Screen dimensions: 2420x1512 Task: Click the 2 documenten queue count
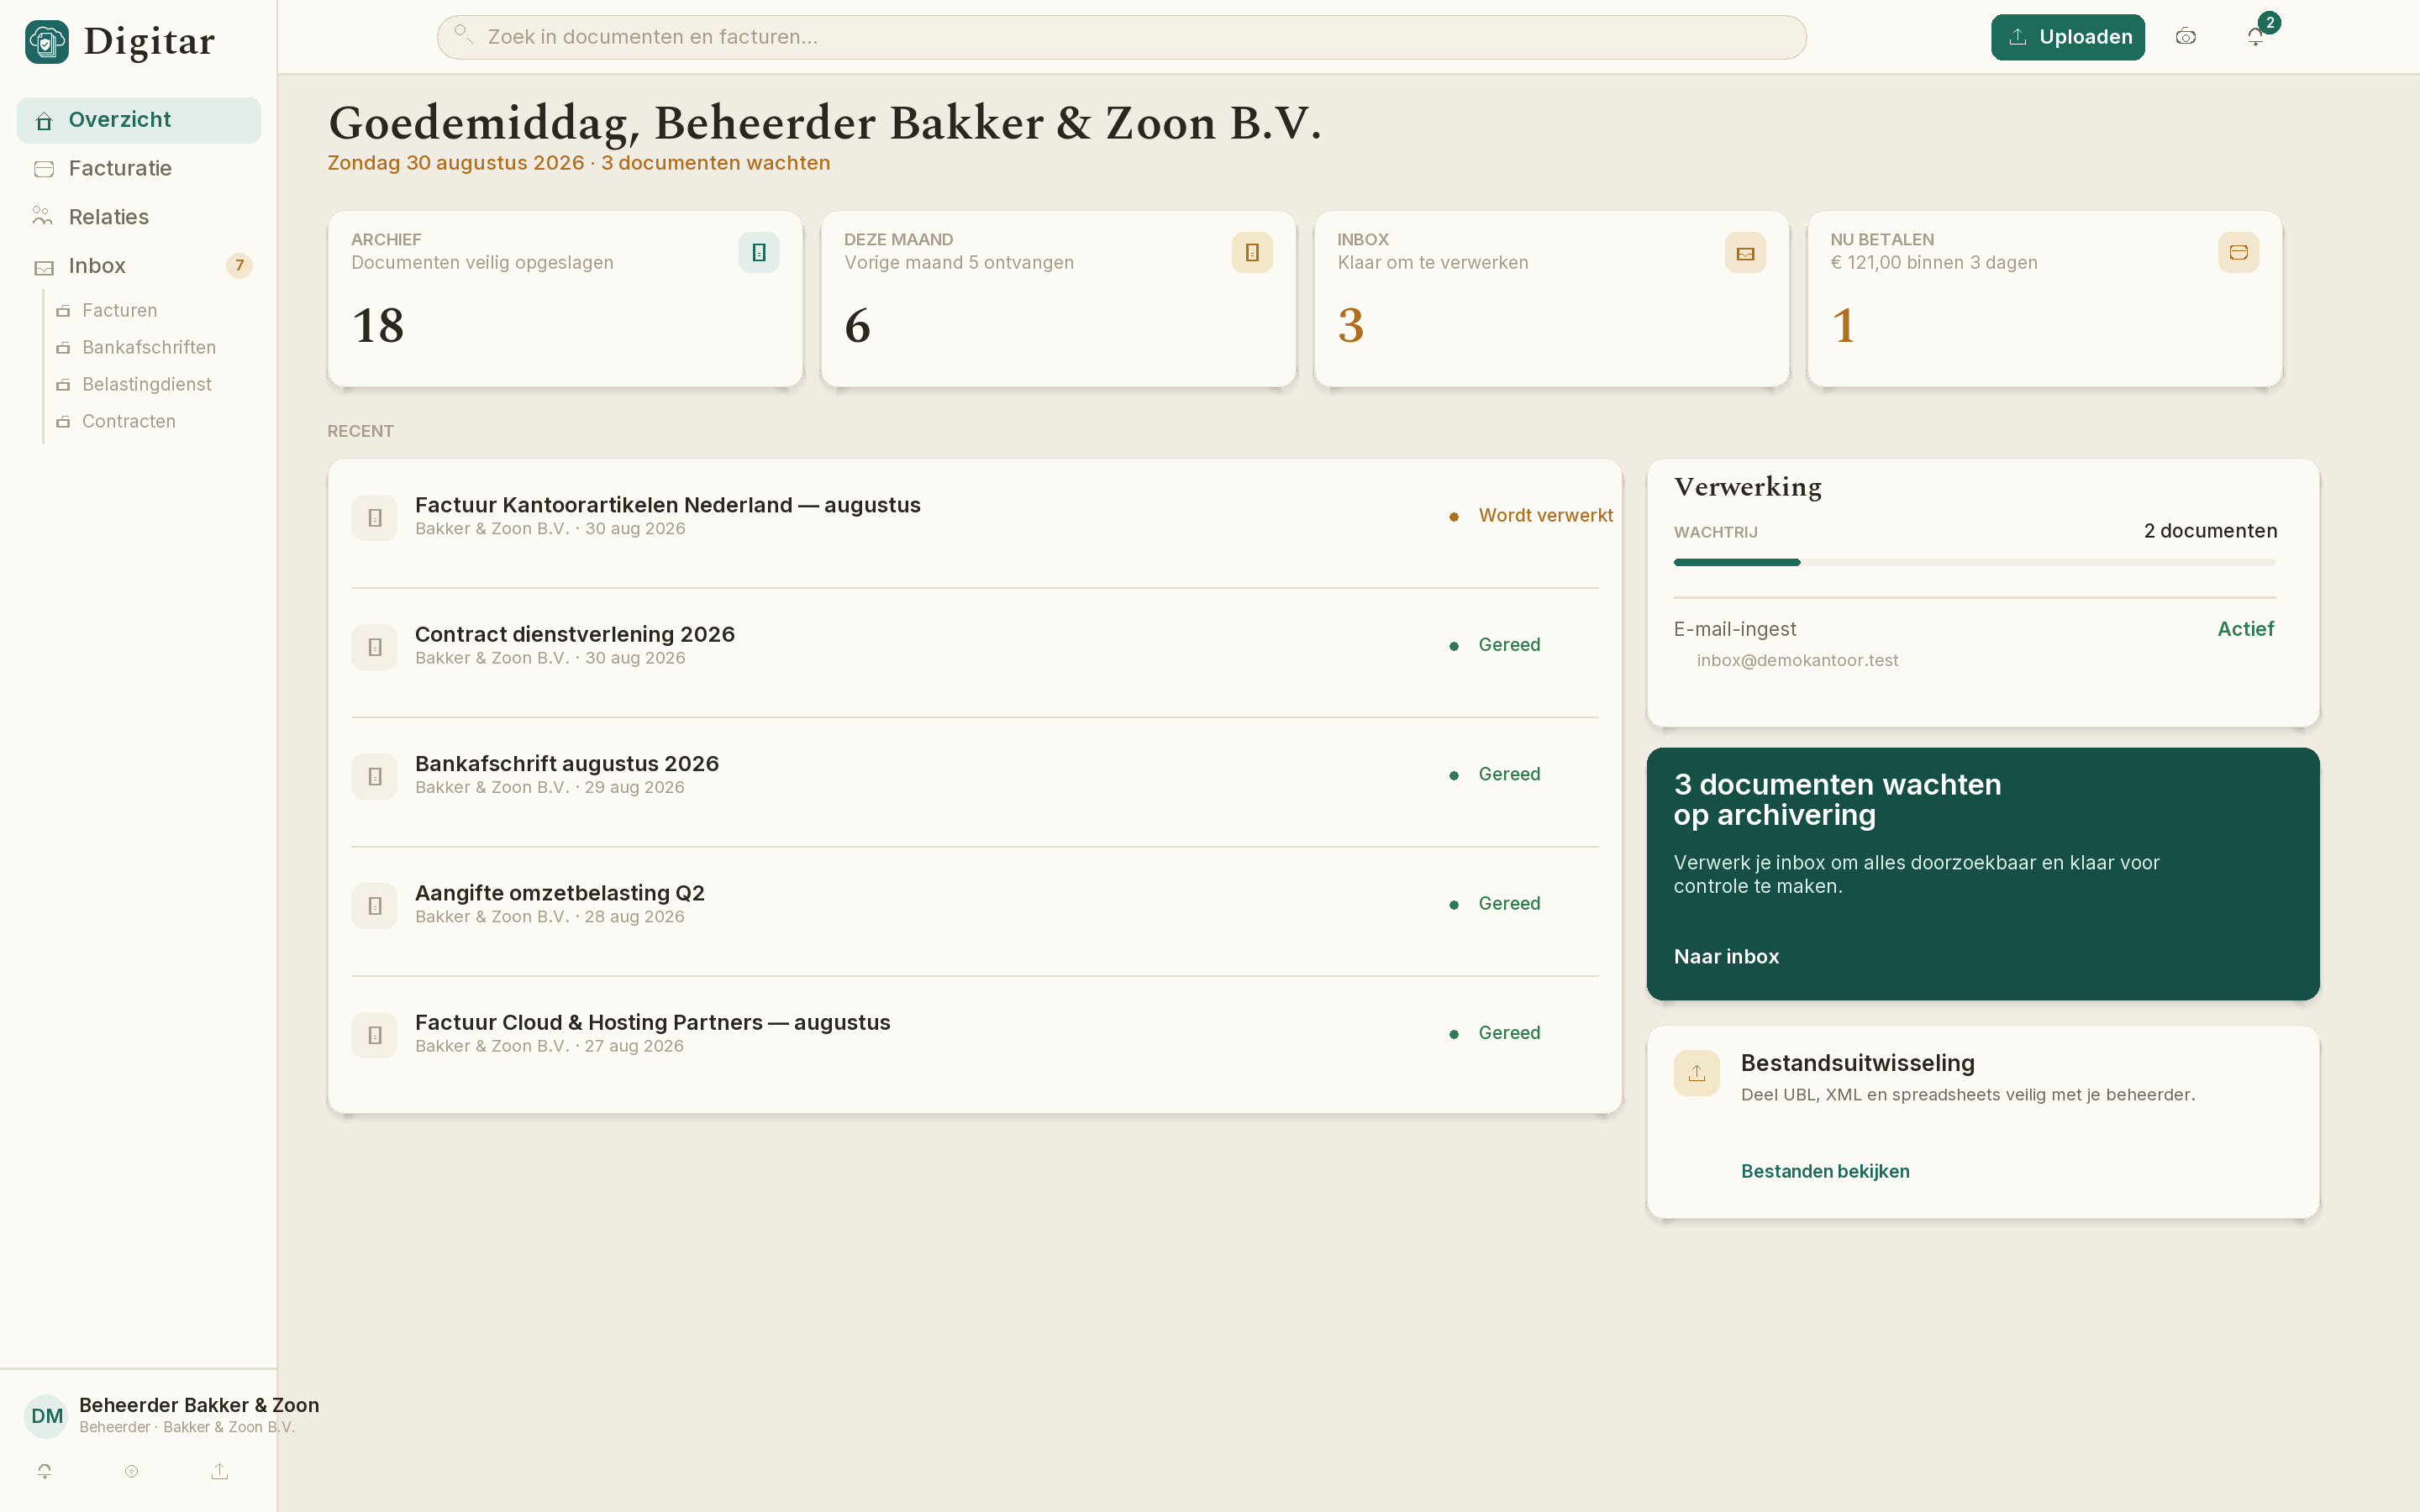(x=2210, y=531)
